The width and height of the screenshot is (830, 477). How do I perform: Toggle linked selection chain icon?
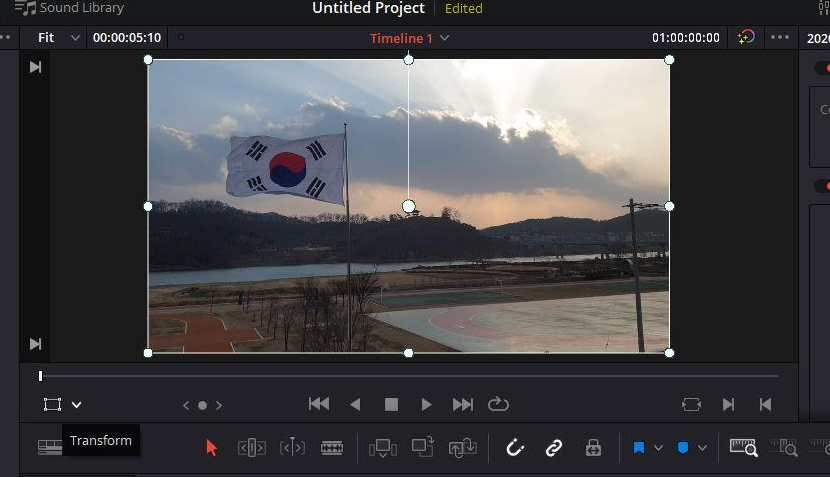[554, 448]
